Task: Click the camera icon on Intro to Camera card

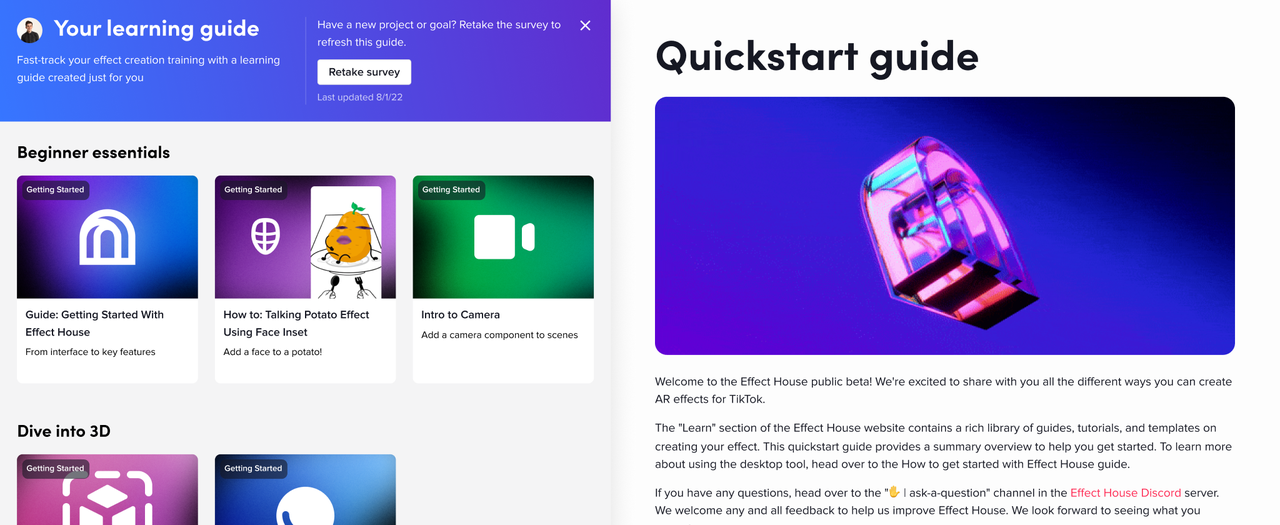Action: [x=504, y=237]
